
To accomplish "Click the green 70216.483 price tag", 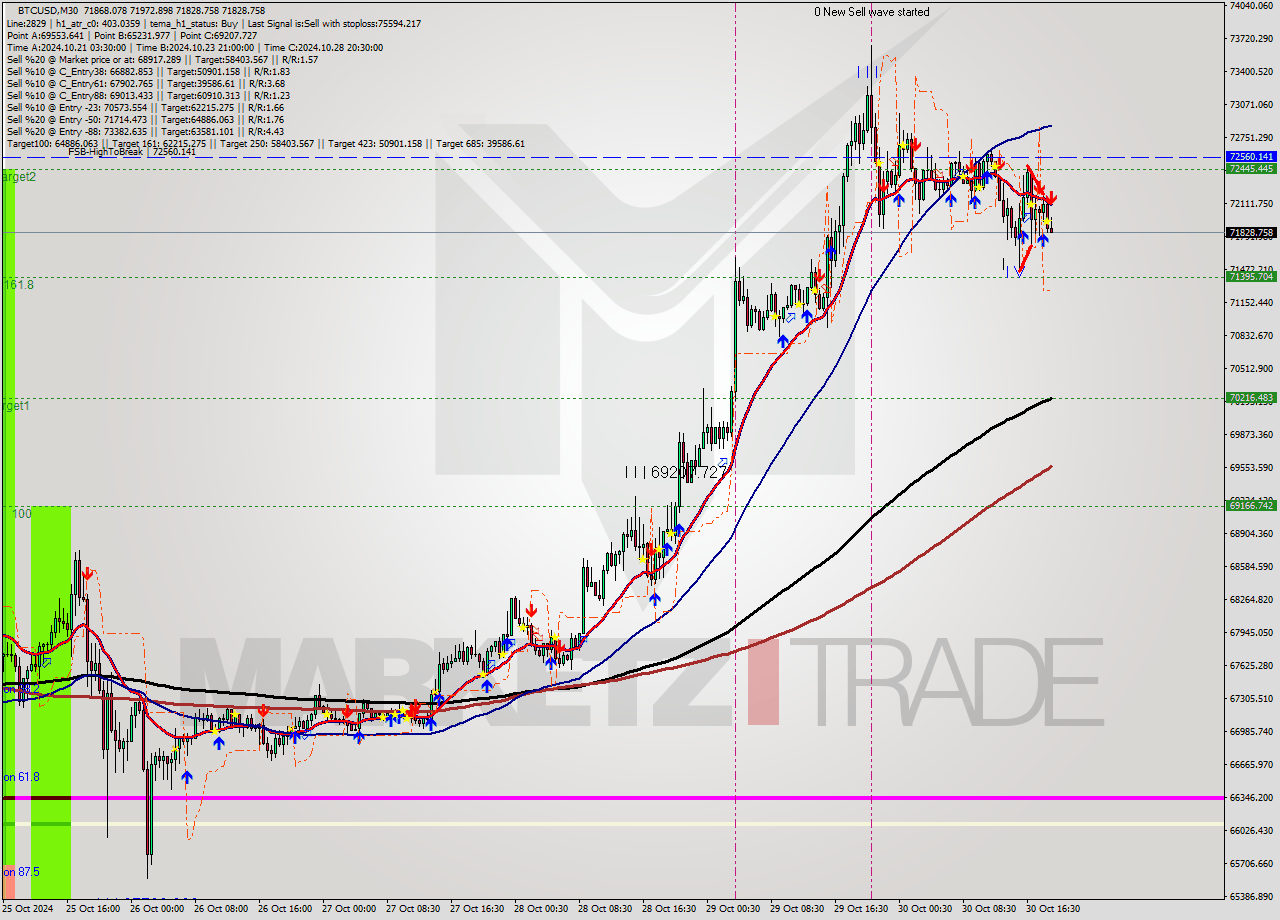I will 1250,398.
